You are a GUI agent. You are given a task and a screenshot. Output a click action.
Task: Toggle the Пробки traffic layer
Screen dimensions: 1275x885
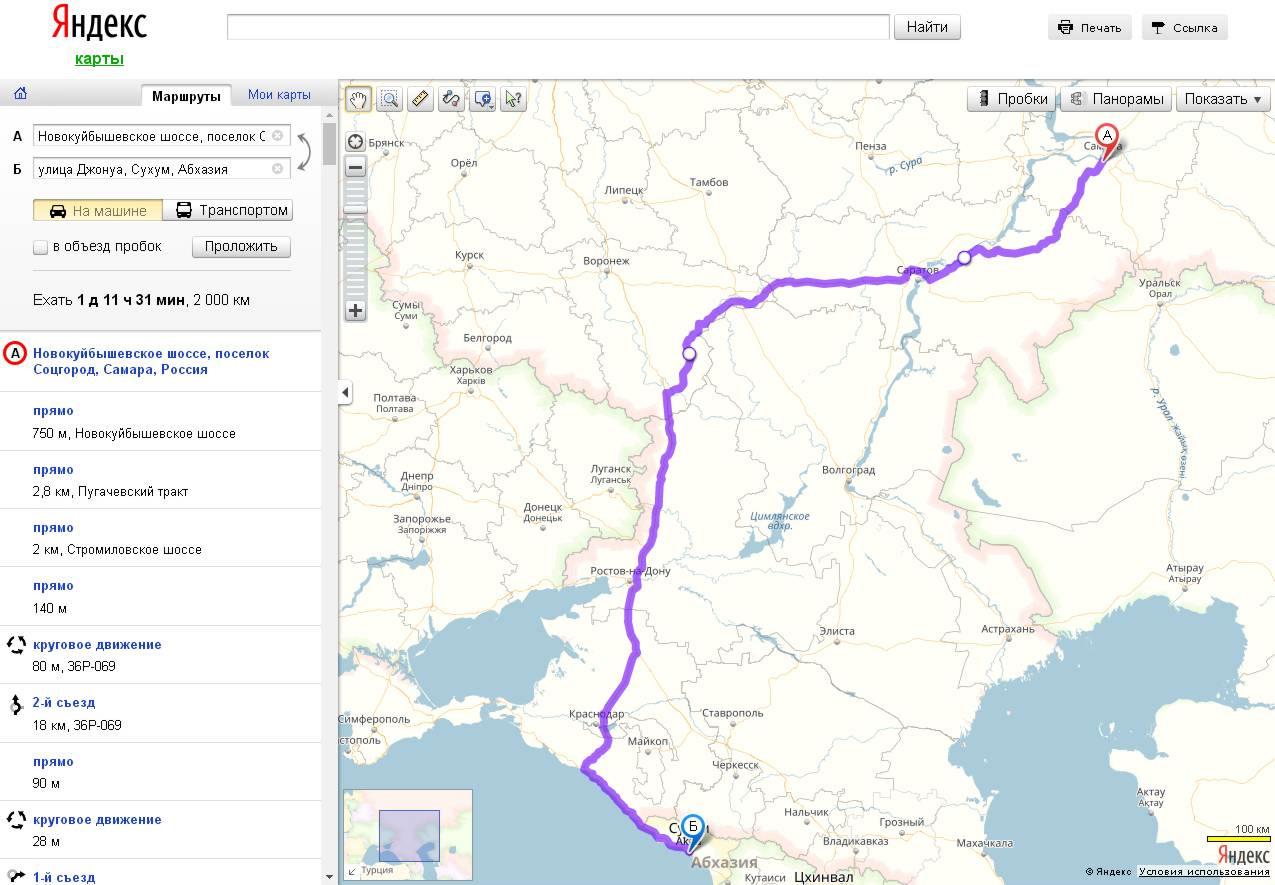coord(1012,99)
